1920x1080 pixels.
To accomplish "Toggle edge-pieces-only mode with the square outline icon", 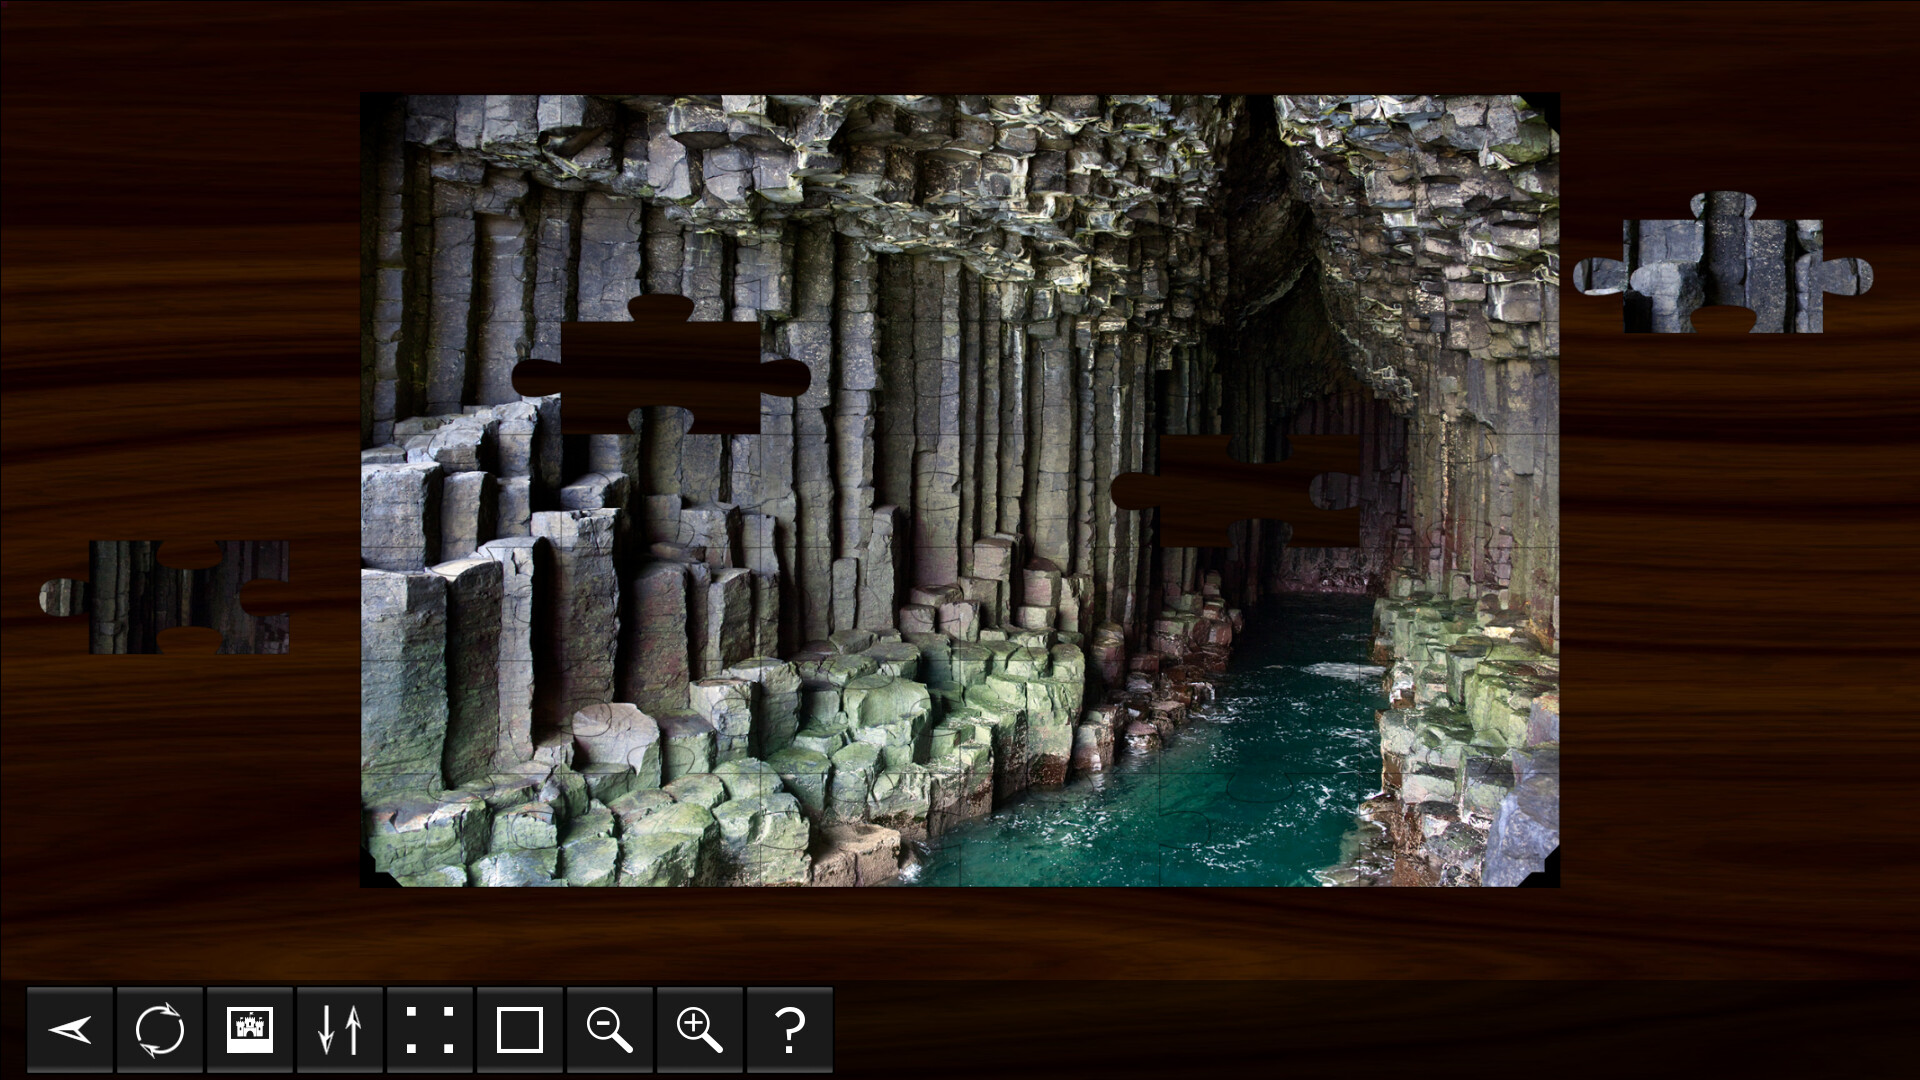I will [x=520, y=1029].
